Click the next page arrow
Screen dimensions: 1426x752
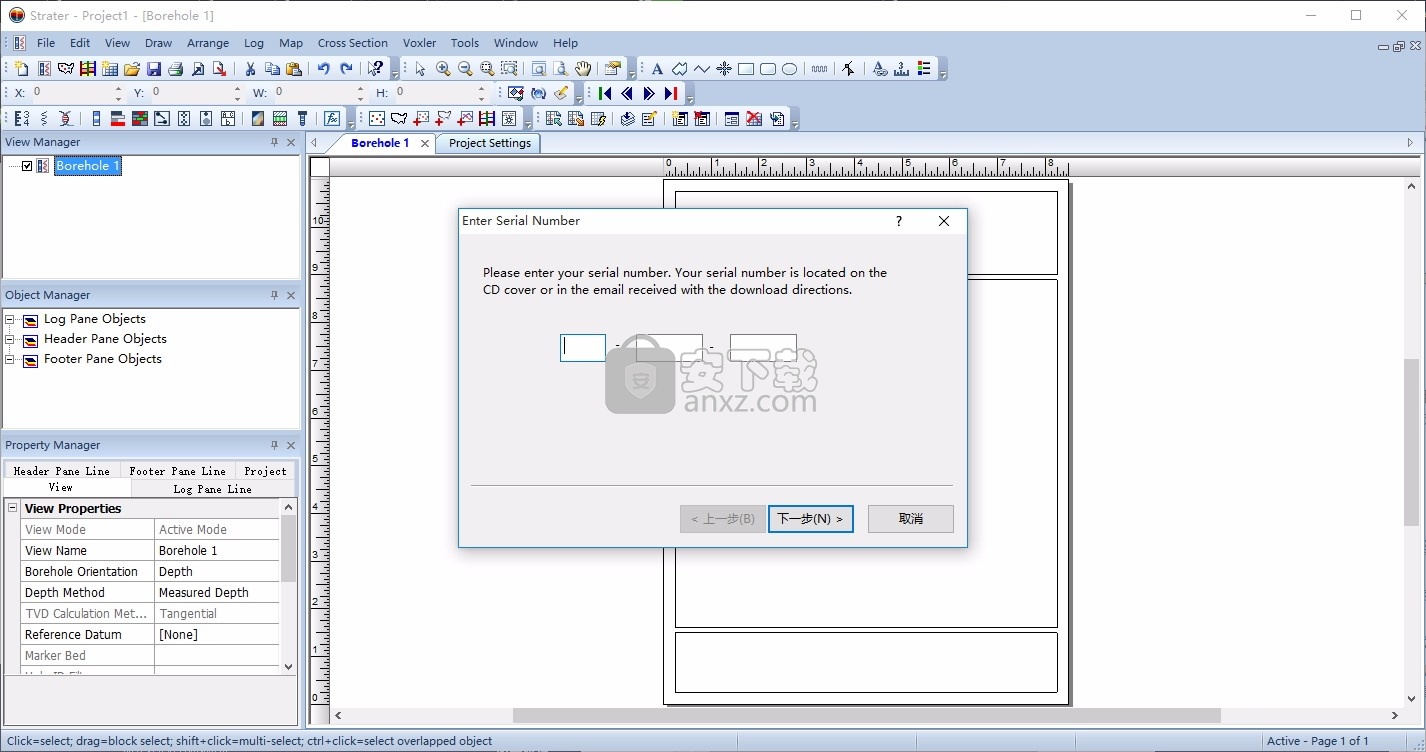coord(649,93)
